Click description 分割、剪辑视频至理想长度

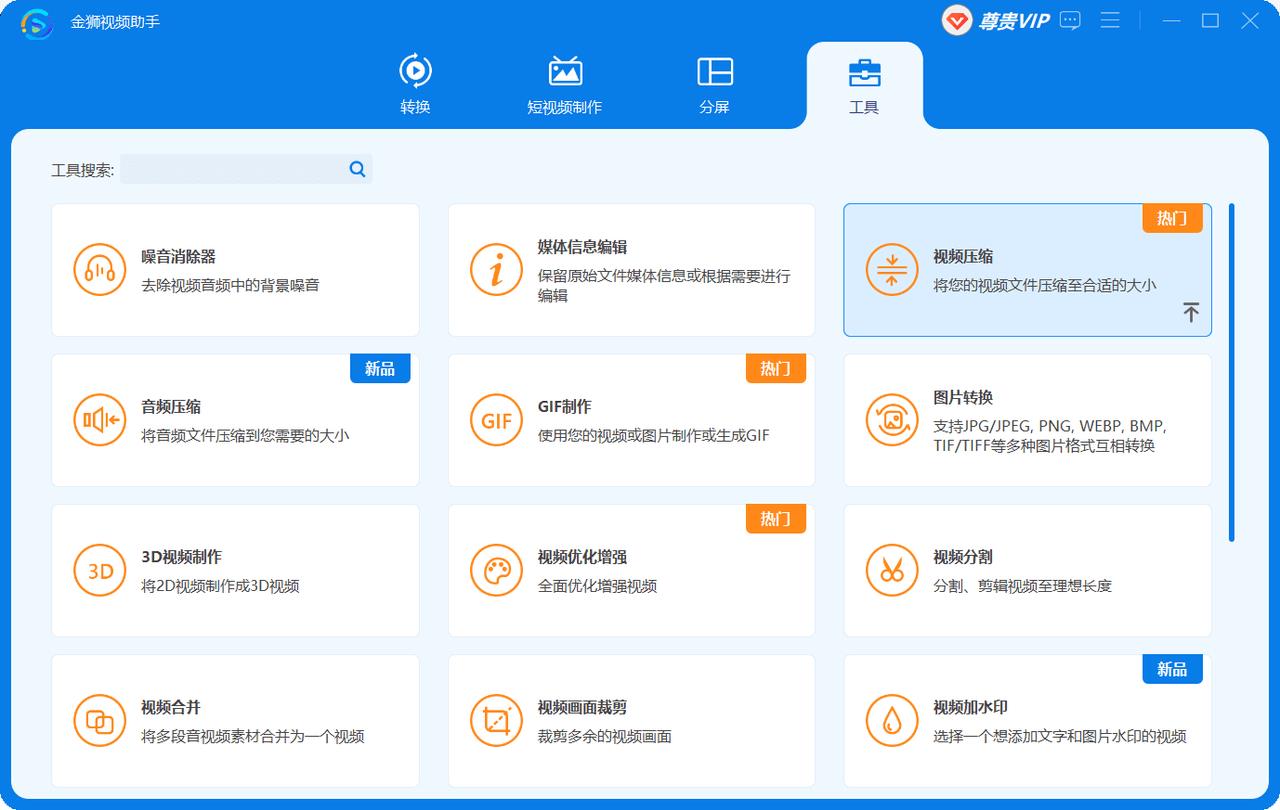[1022, 586]
